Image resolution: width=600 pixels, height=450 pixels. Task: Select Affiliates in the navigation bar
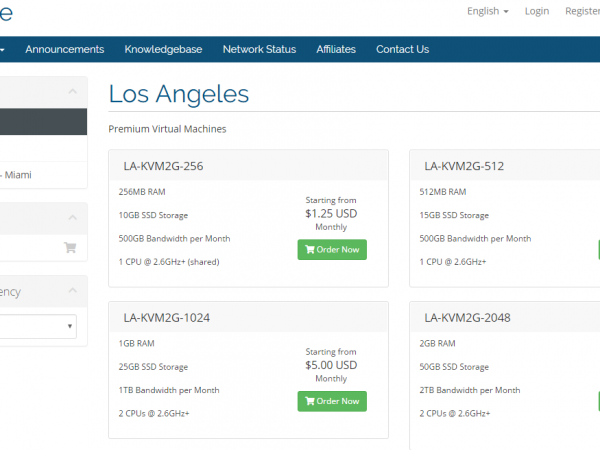click(x=336, y=49)
